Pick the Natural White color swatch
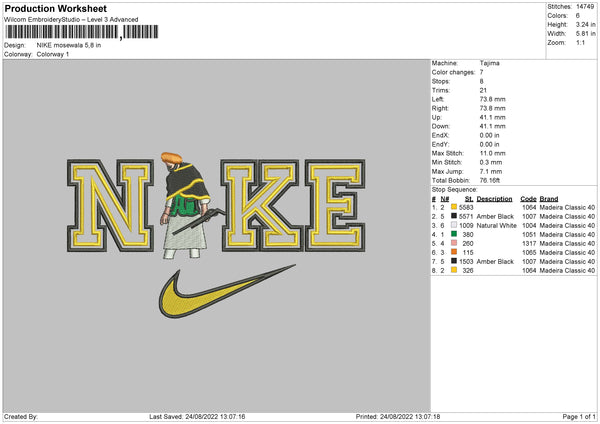 tap(454, 225)
